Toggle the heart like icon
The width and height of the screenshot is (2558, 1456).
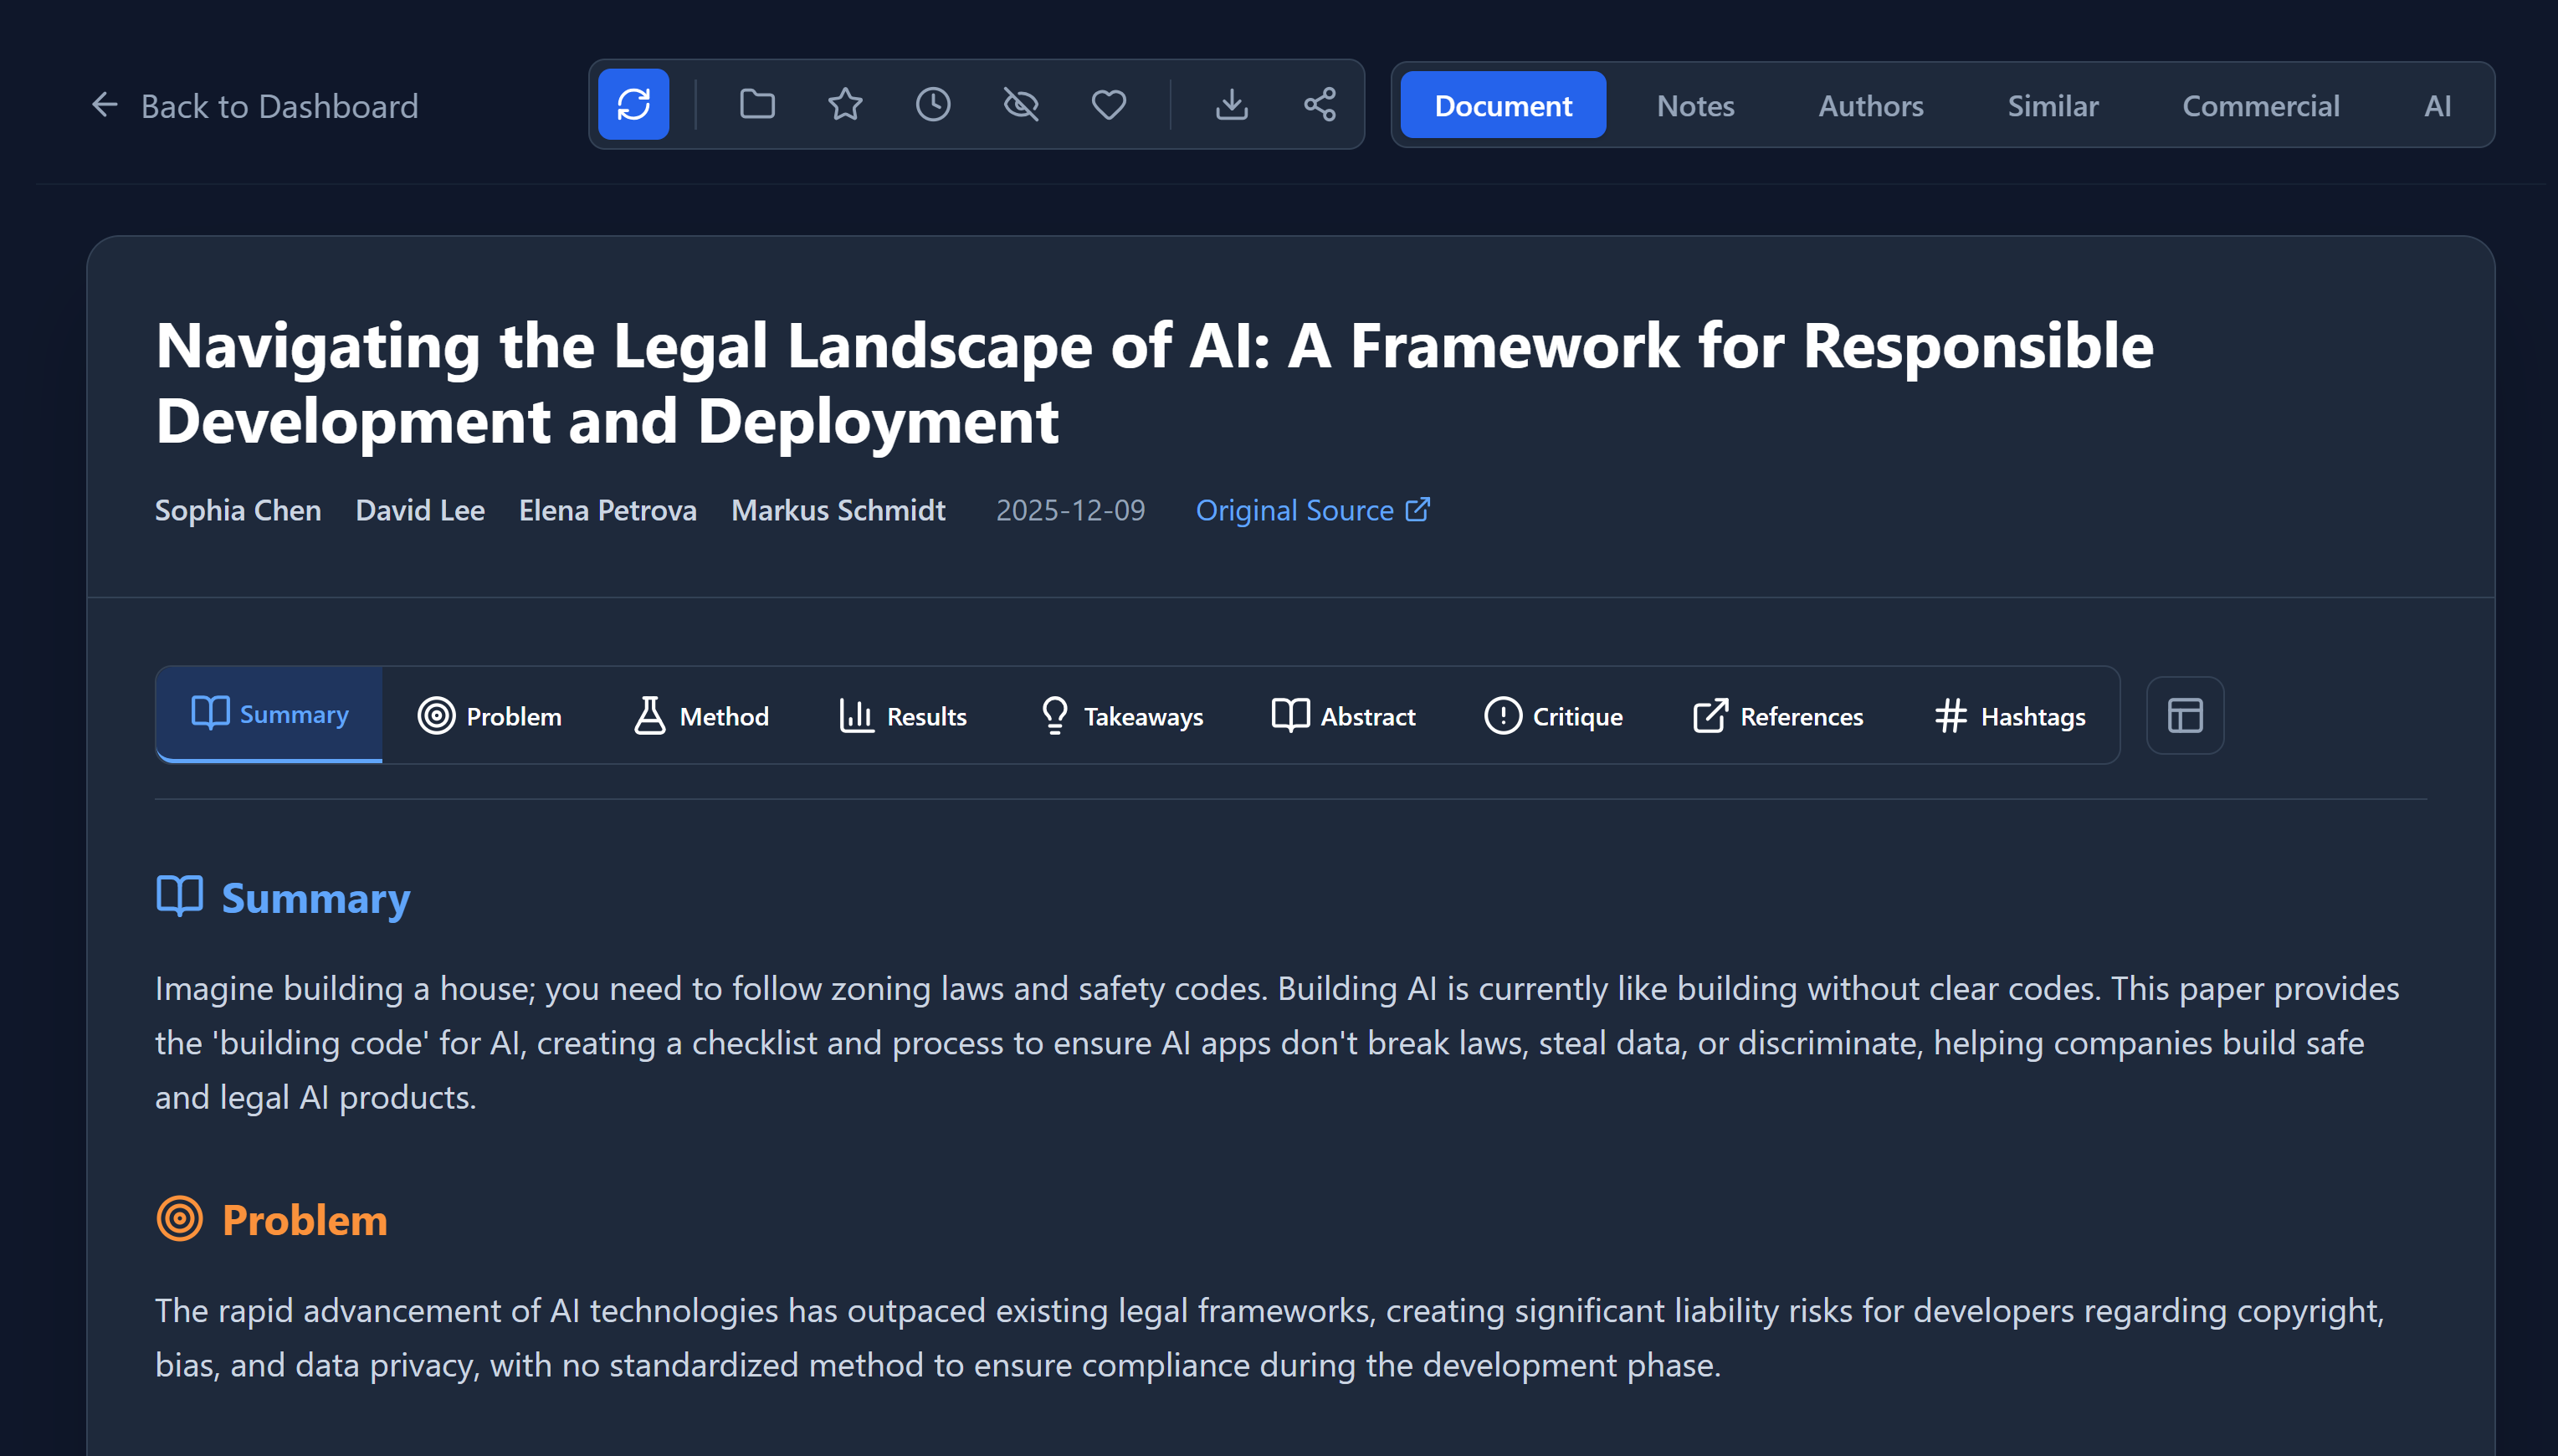[x=1108, y=104]
